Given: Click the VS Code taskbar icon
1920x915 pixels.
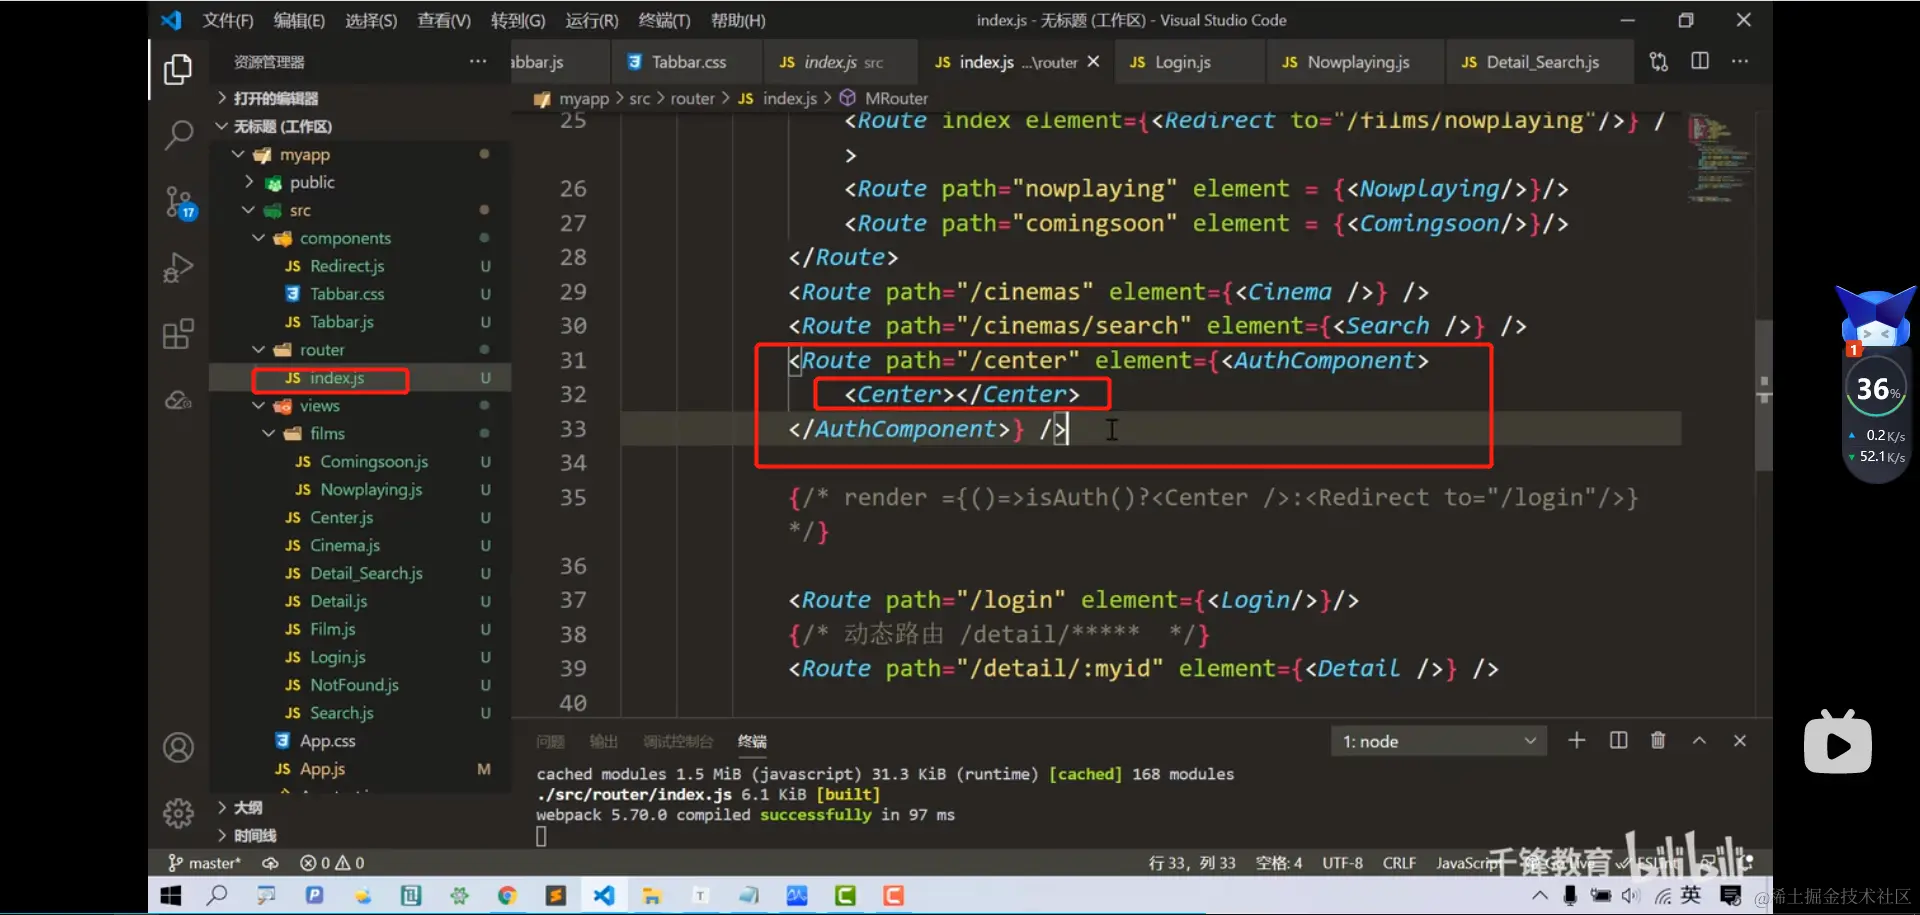Looking at the screenshot, I should point(604,896).
